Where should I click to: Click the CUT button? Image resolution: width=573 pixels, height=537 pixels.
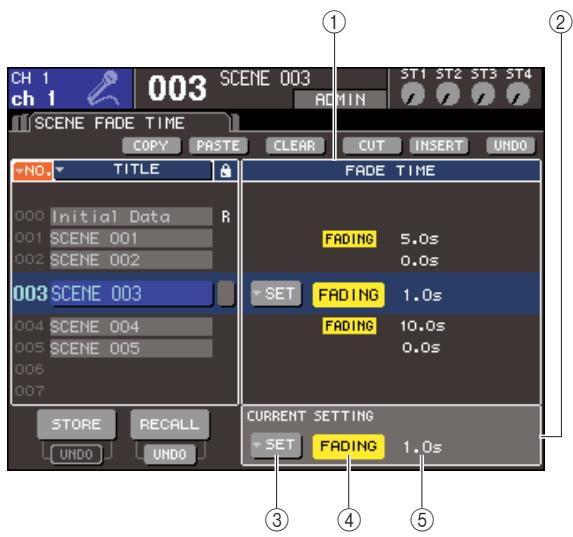372,146
